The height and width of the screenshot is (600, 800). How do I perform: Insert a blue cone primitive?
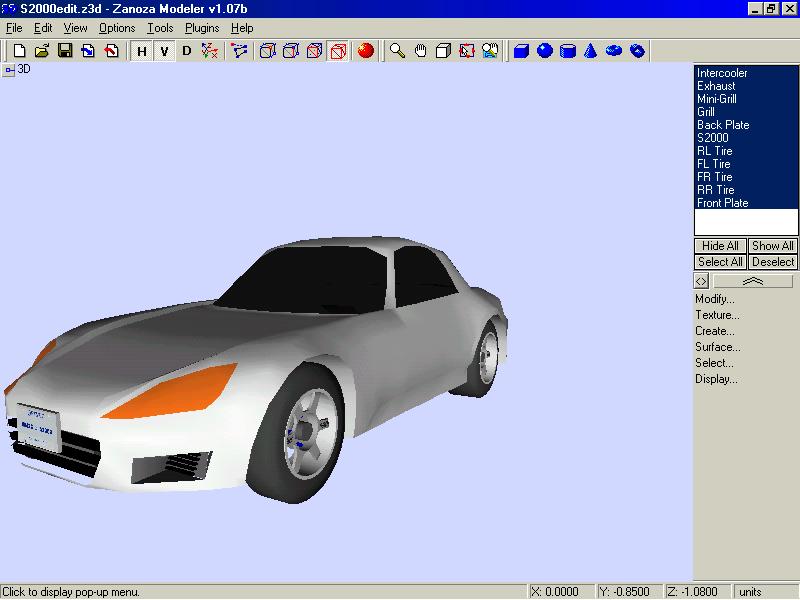tap(591, 51)
